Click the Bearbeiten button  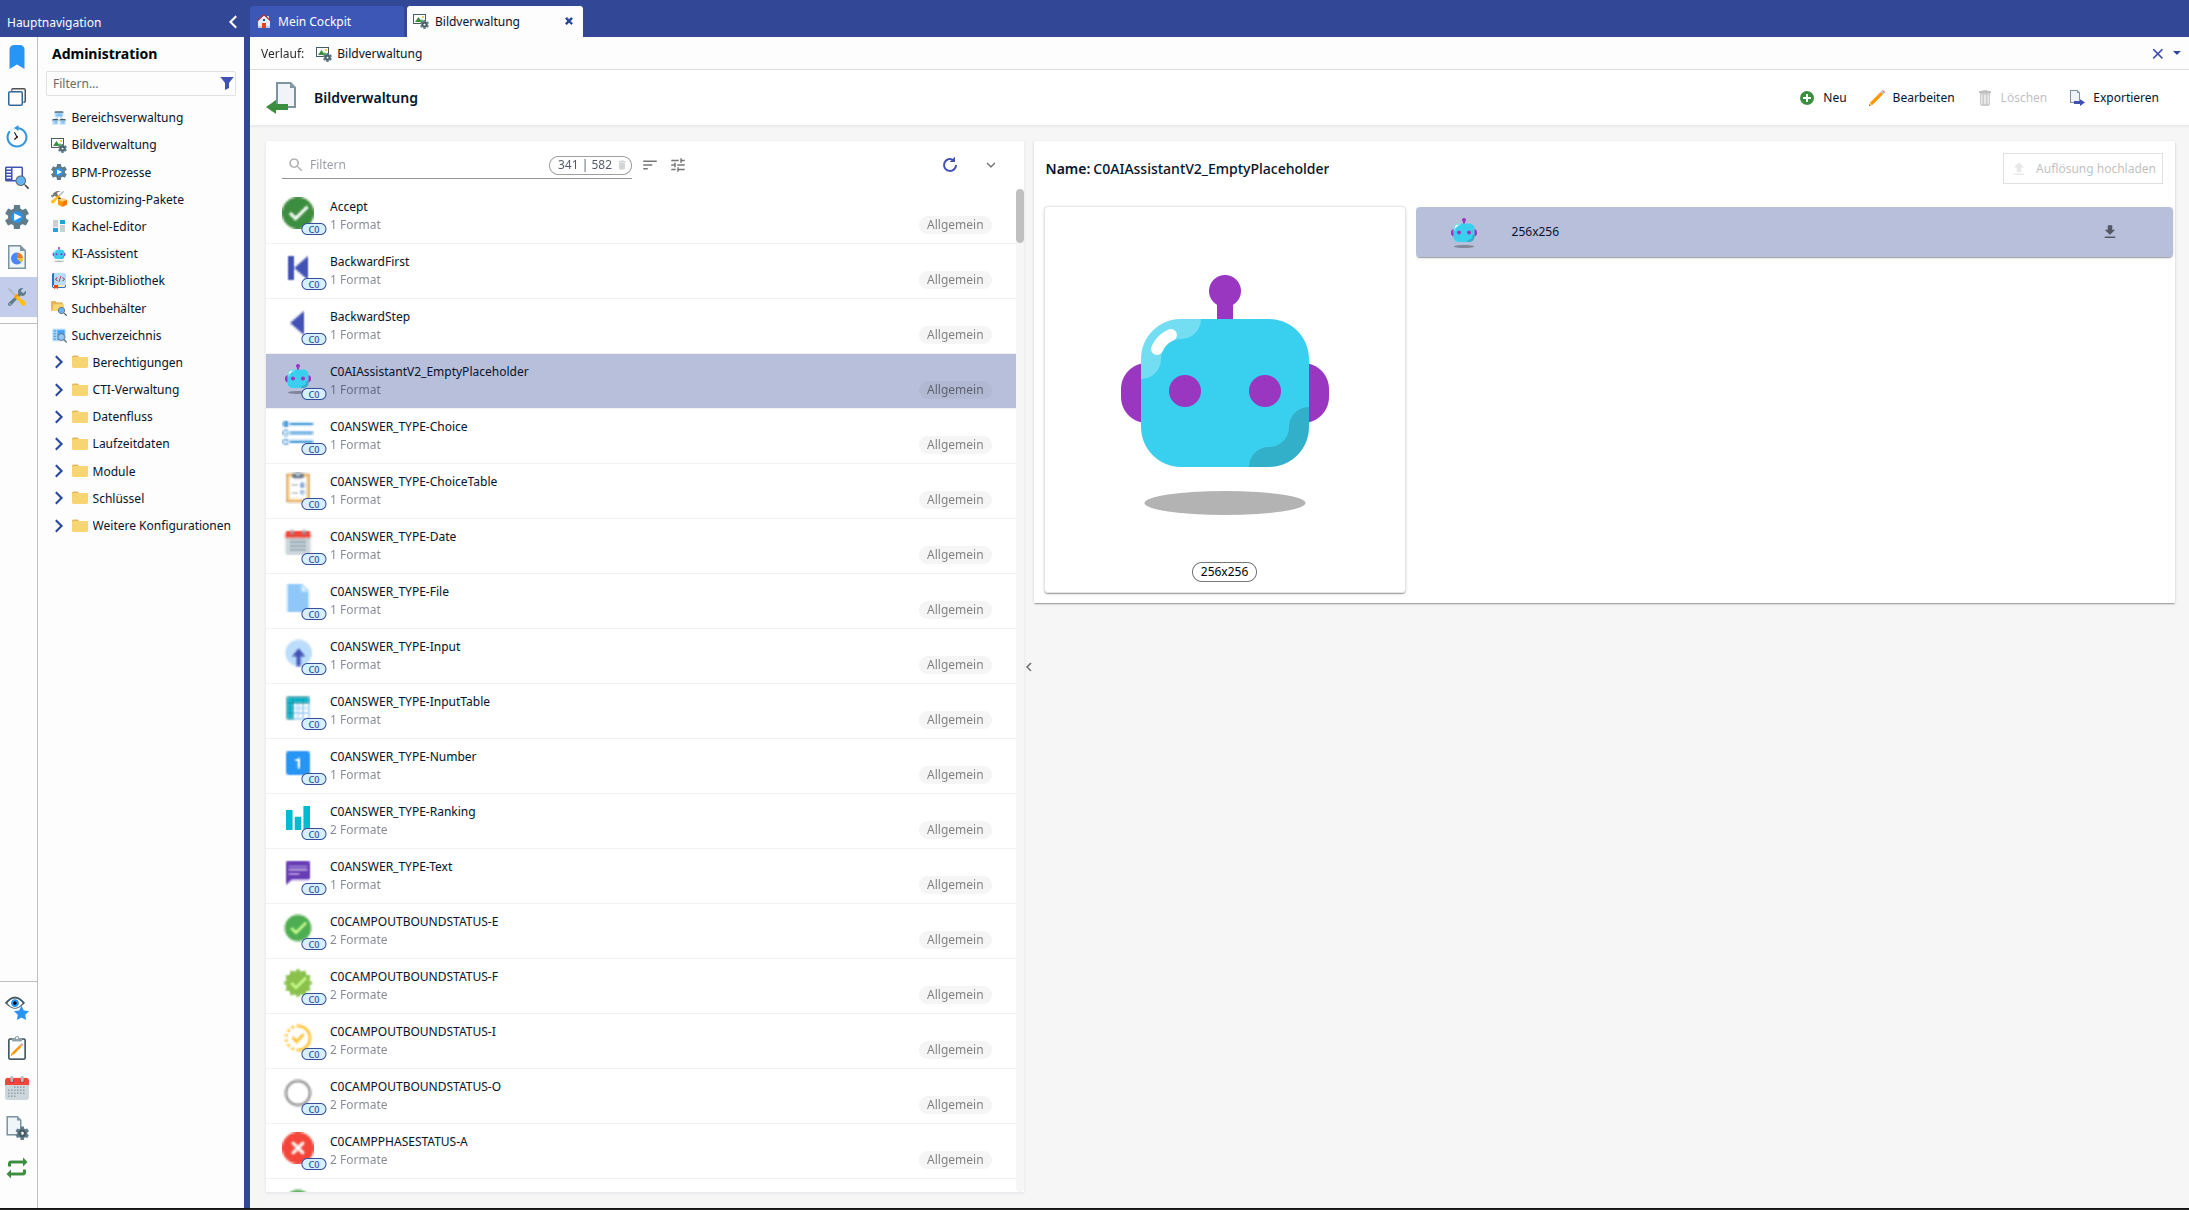pyautogui.click(x=1911, y=98)
